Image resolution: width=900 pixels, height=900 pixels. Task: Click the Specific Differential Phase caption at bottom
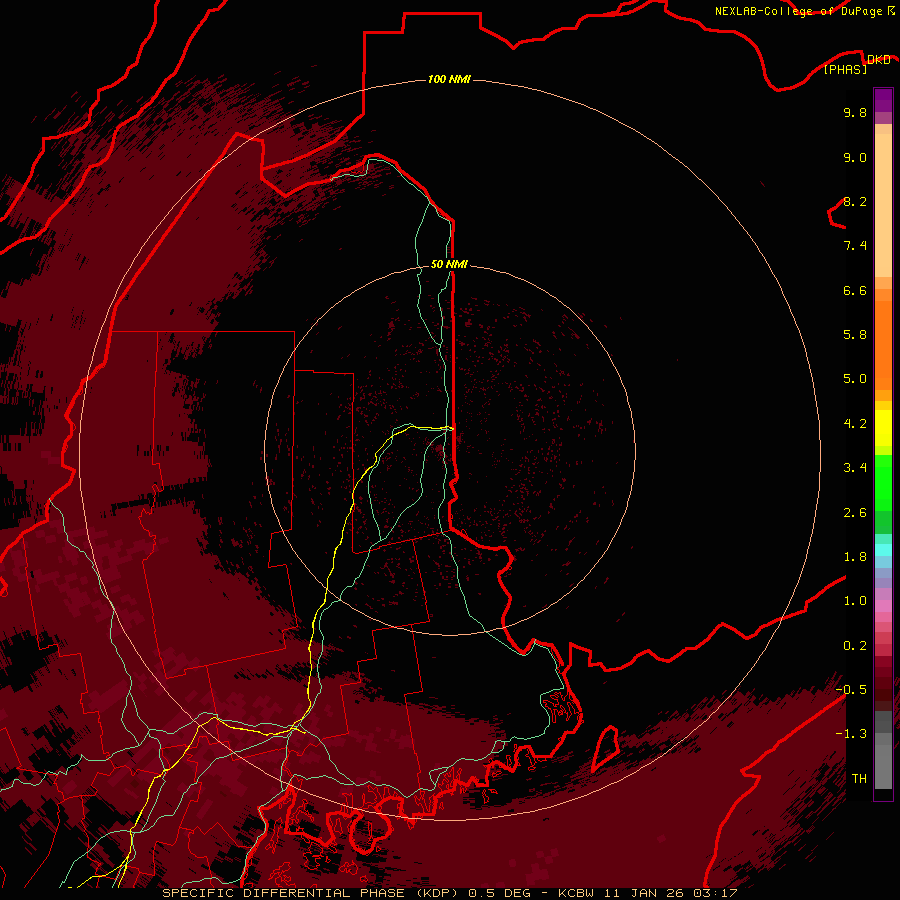pos(449,893)
